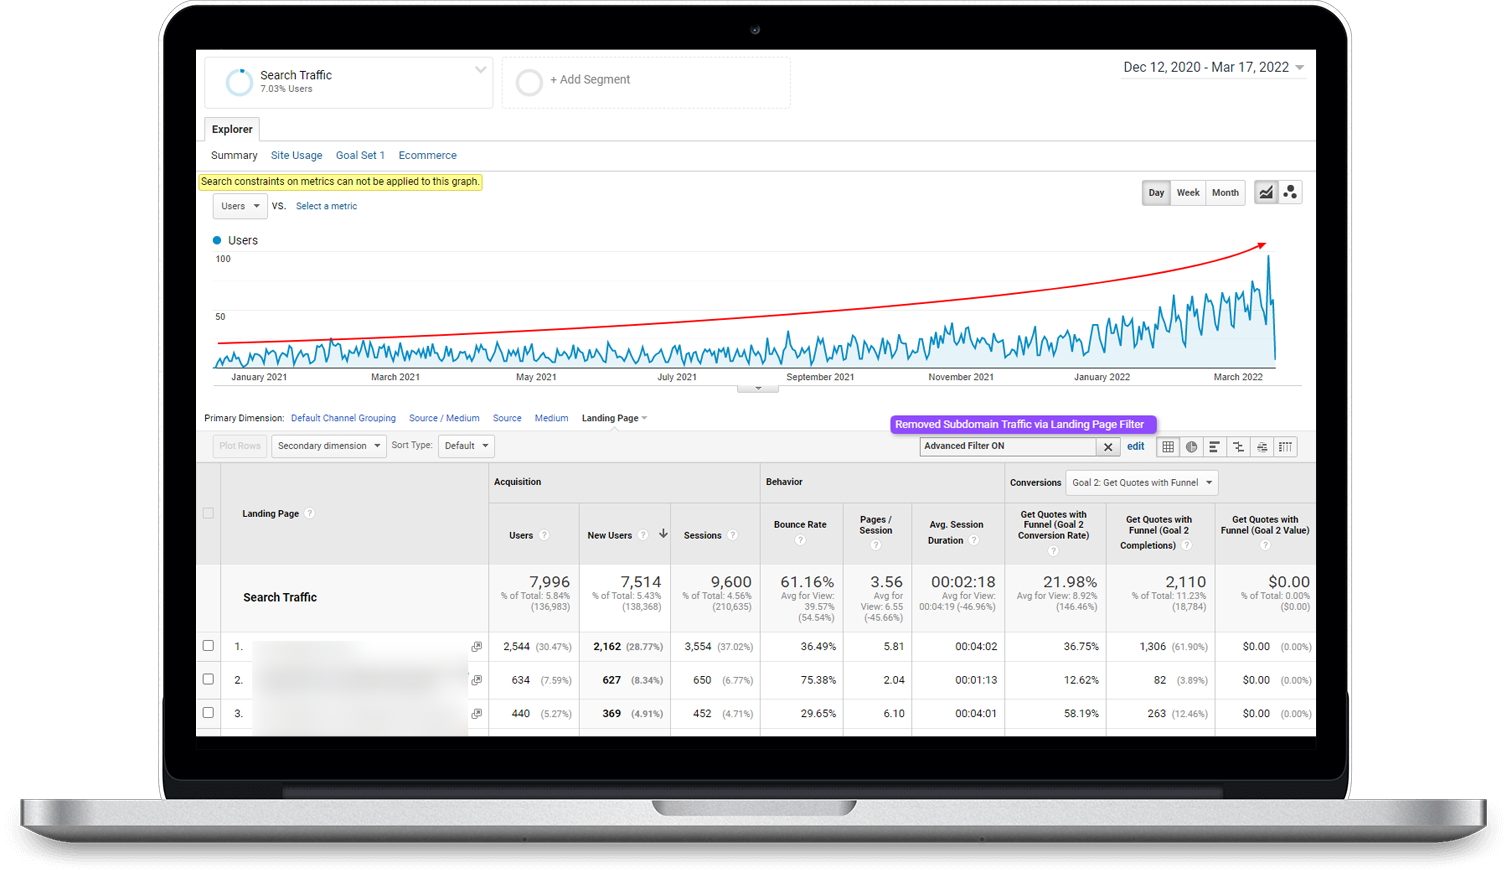
Task: Open the Site Usage sub-tab
Action: 296,155
